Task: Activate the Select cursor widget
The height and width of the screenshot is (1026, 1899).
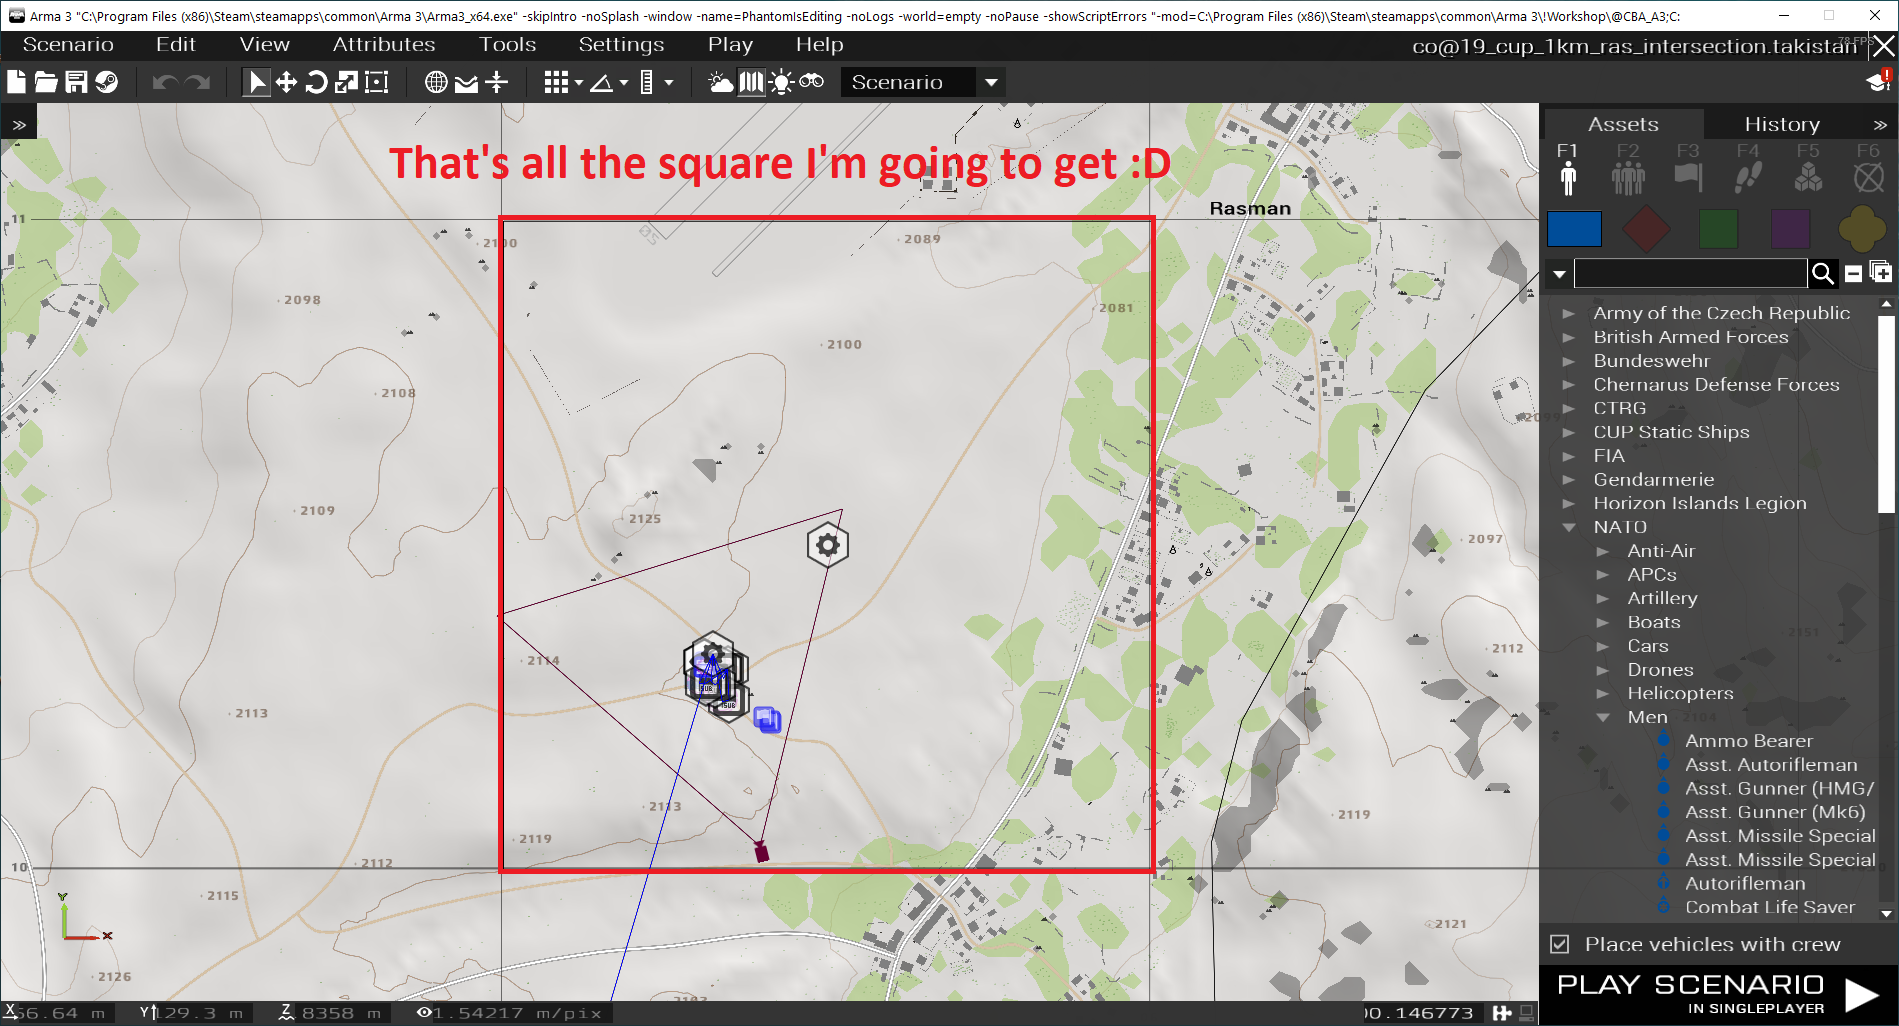Action: [x=256, y=82]
